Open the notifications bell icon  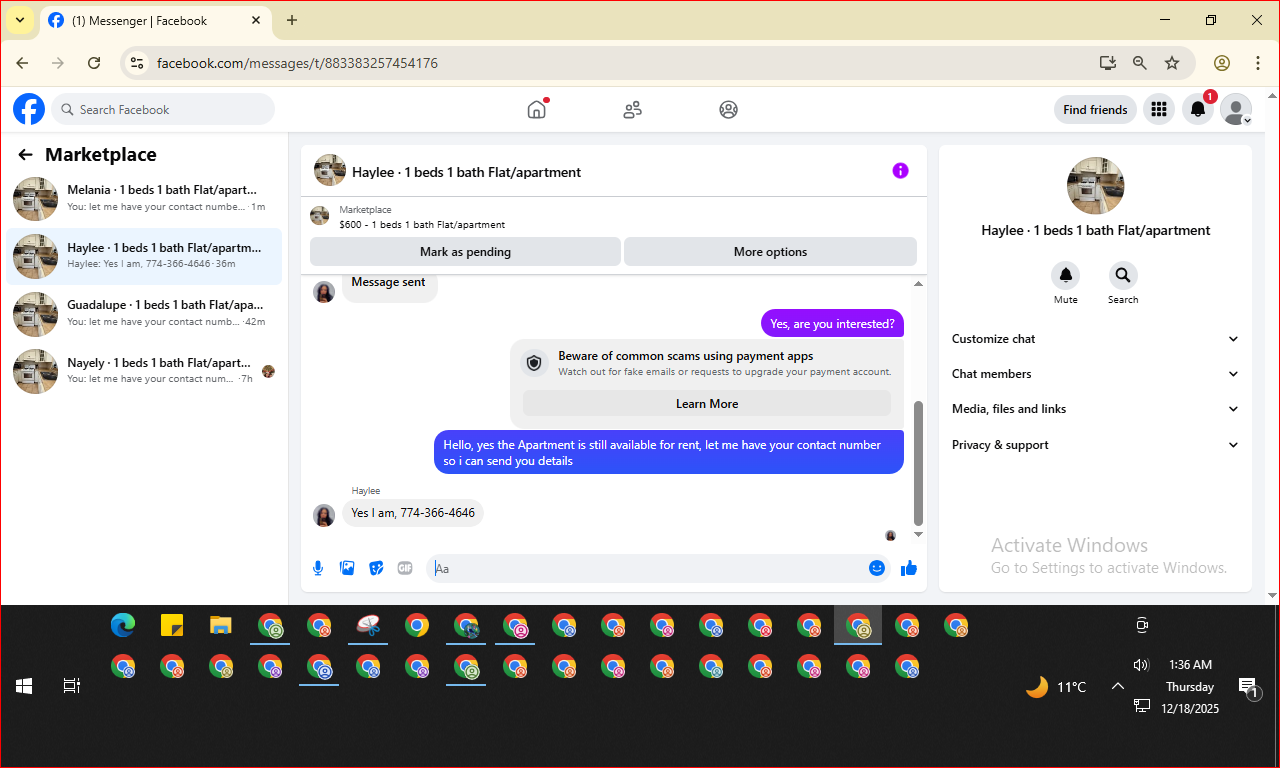click(x=1198, y=110)
